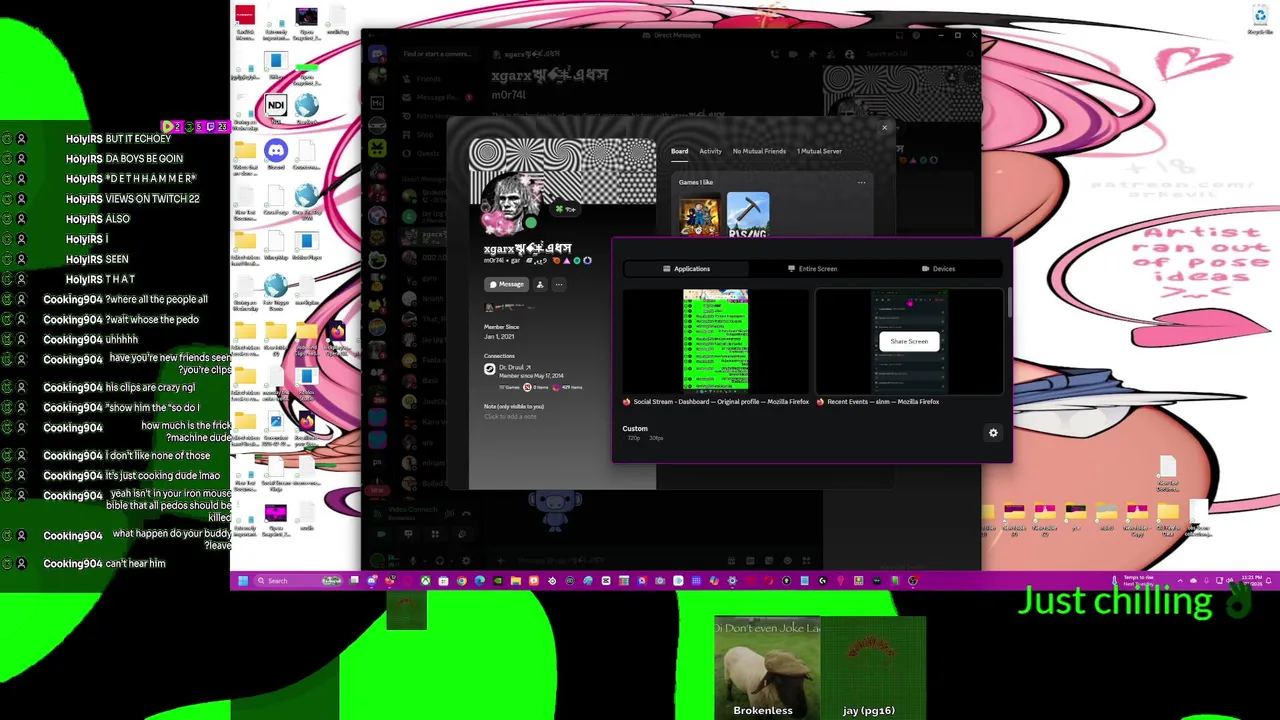
Task: Open the Xbox icon on the taskbar
Action: (425, 581)
